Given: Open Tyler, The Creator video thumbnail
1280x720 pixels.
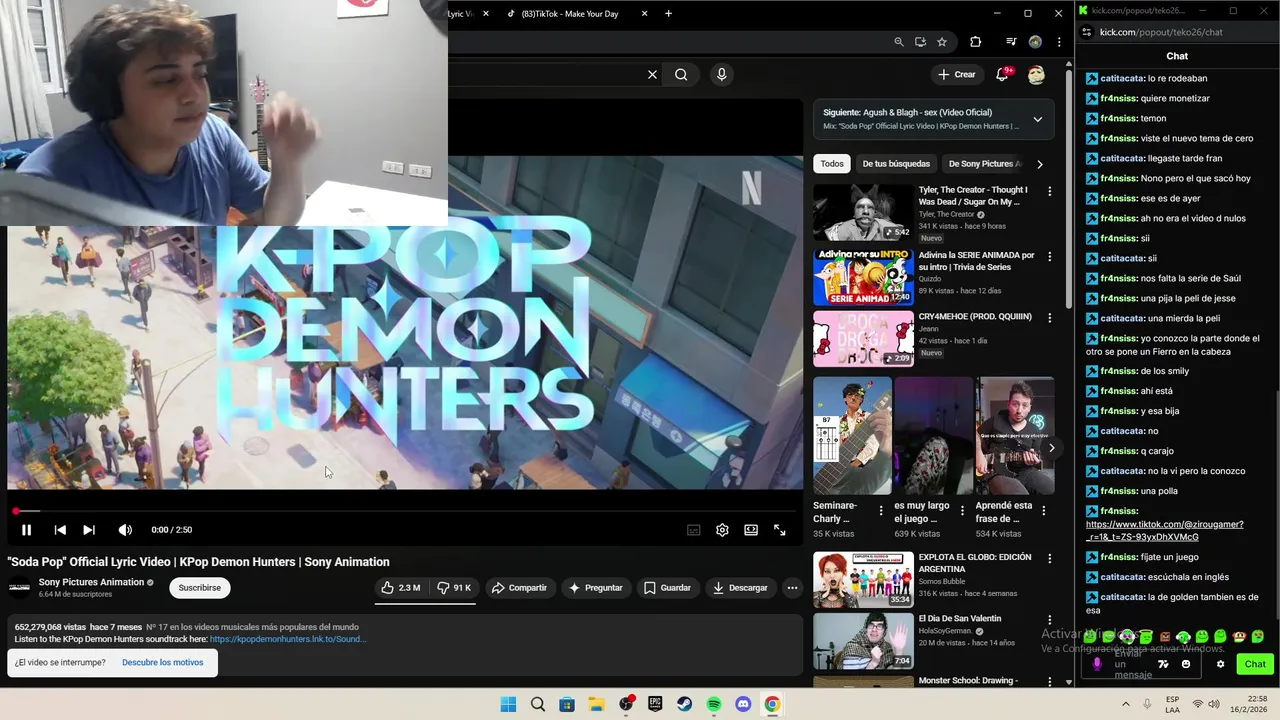Looking at the screenshot, I should (x=863, y=213).
